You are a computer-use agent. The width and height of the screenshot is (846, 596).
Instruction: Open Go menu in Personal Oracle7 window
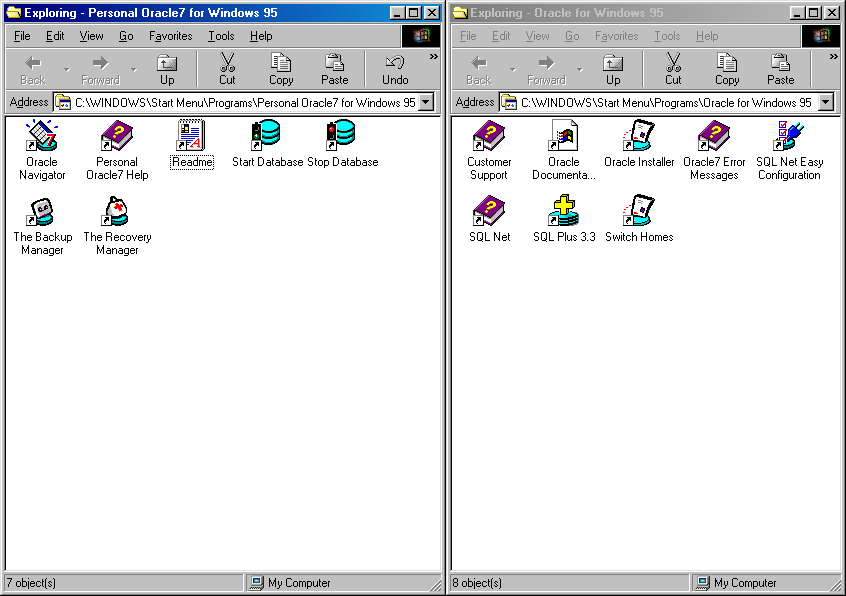click(126, 36)
